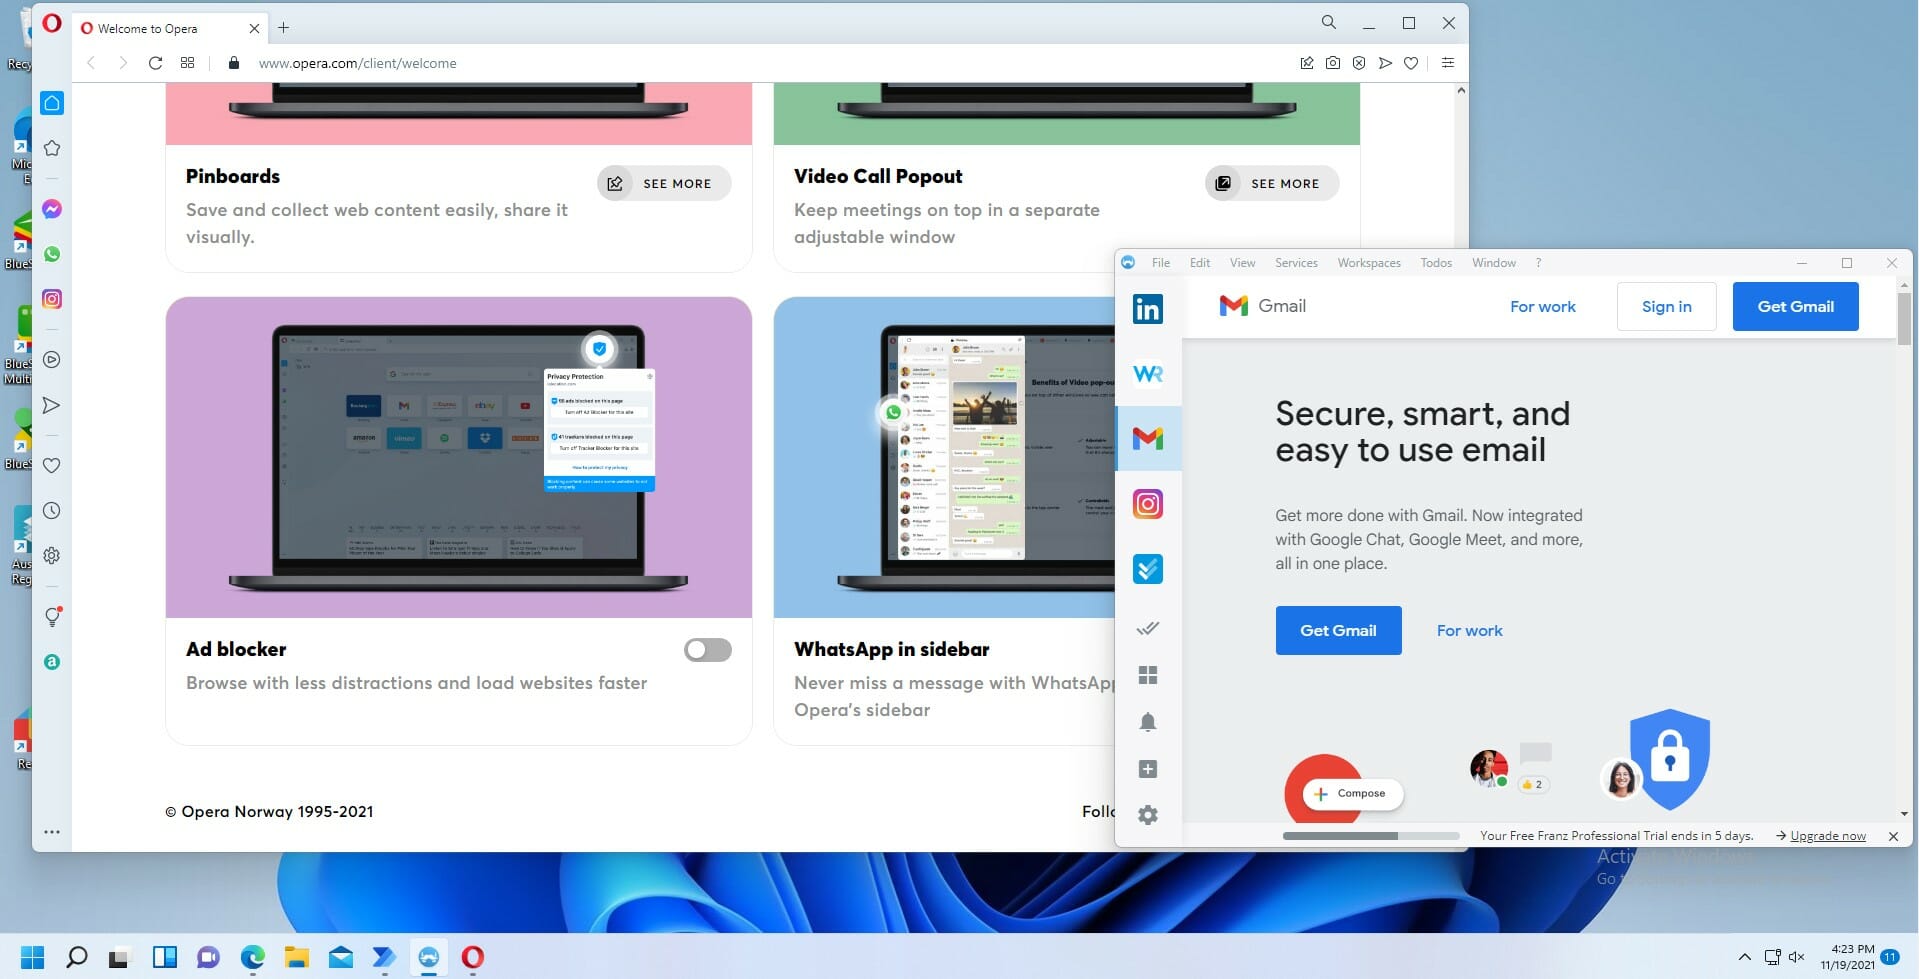The width and height of the screenshot is (1919, 979).
Task: Open the View menu in Franz
Action: pos(1243,263)
